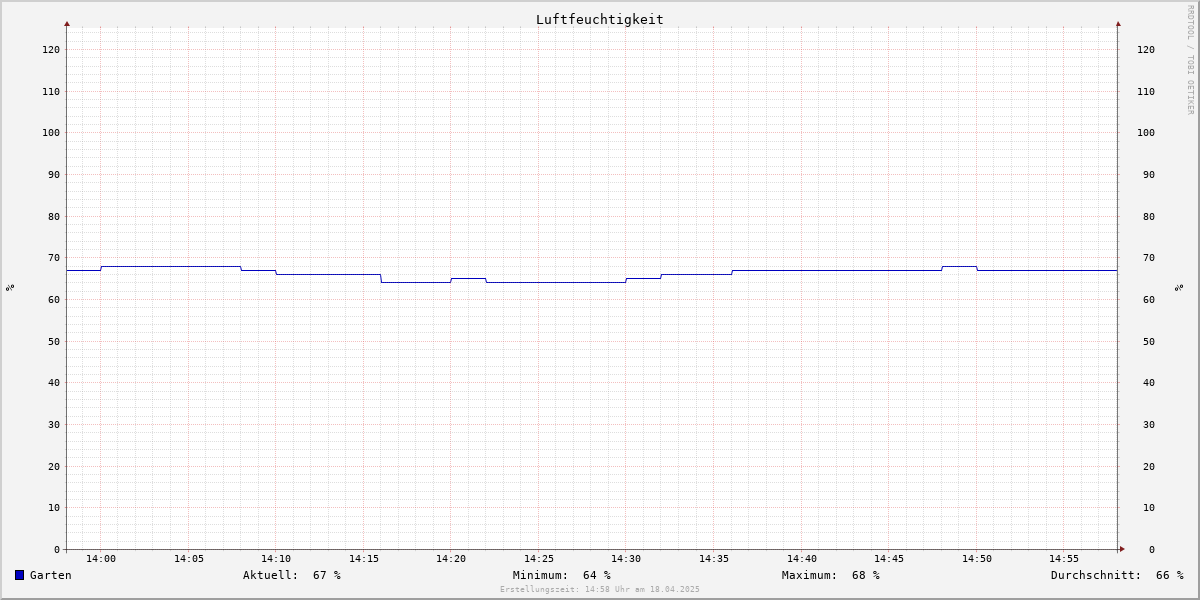Click the 20 label on right y-axis
This screenshot has height=600, width=1200.
coord(1149,466)
